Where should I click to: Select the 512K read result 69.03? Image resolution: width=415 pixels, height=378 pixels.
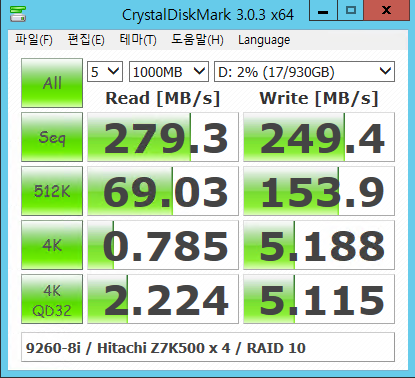(x=163, y=191)
